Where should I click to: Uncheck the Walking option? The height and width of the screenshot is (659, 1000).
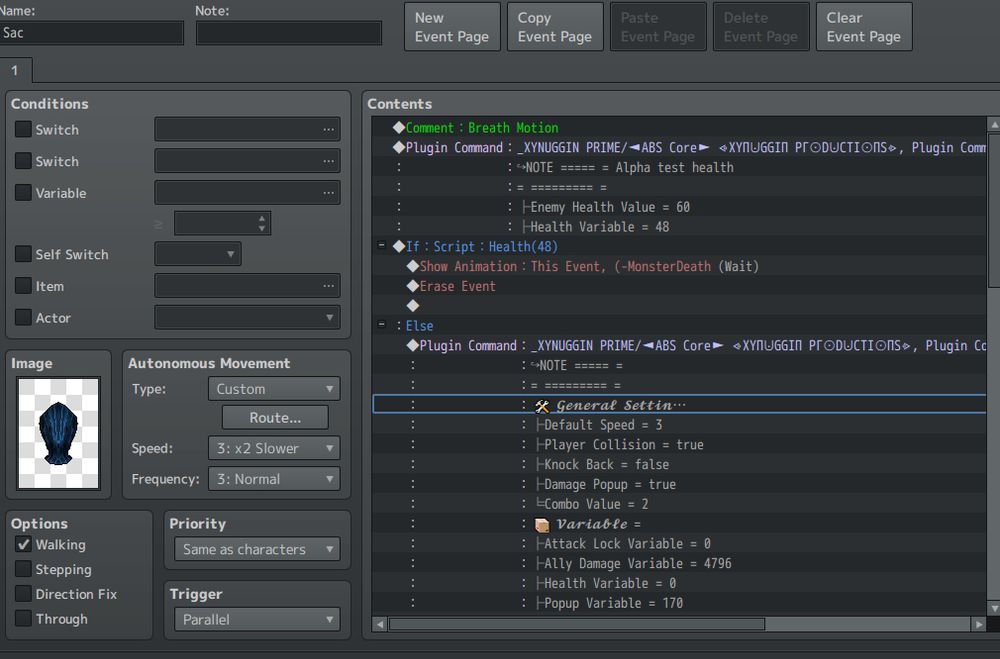point(23,545)
